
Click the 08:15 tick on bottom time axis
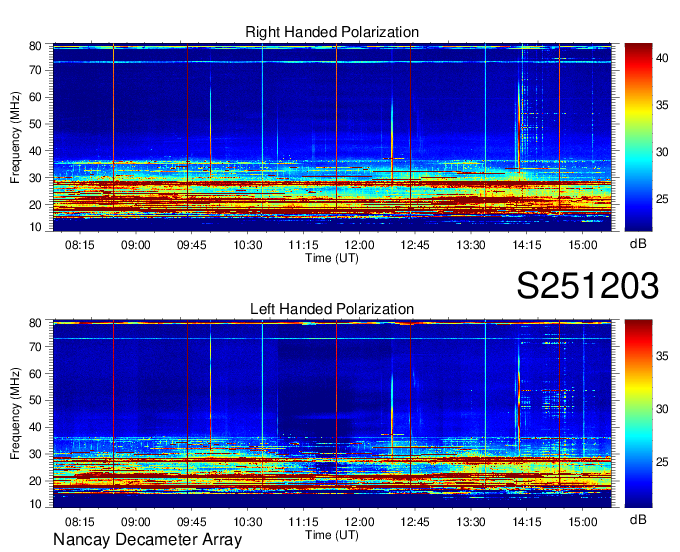pyautogui.click(x=80, y=521)
